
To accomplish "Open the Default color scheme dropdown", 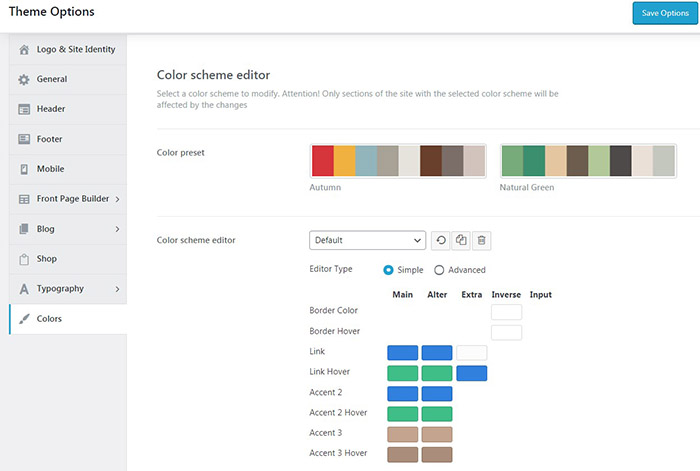I will point(367,240).
